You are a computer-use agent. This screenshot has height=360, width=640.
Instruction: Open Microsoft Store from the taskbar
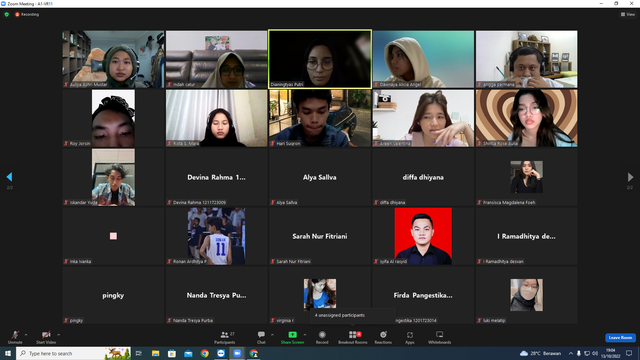(172, 353)
